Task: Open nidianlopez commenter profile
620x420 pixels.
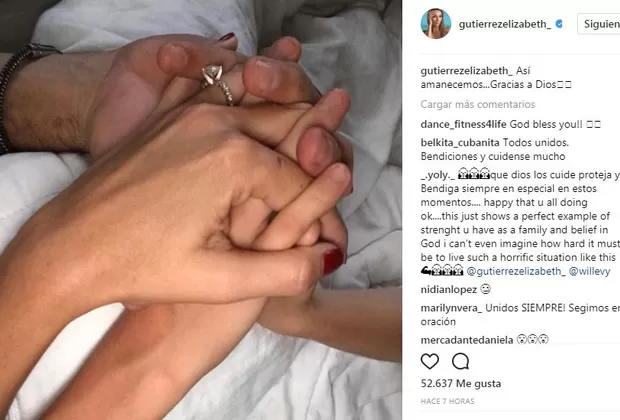Action: point(449,289)
